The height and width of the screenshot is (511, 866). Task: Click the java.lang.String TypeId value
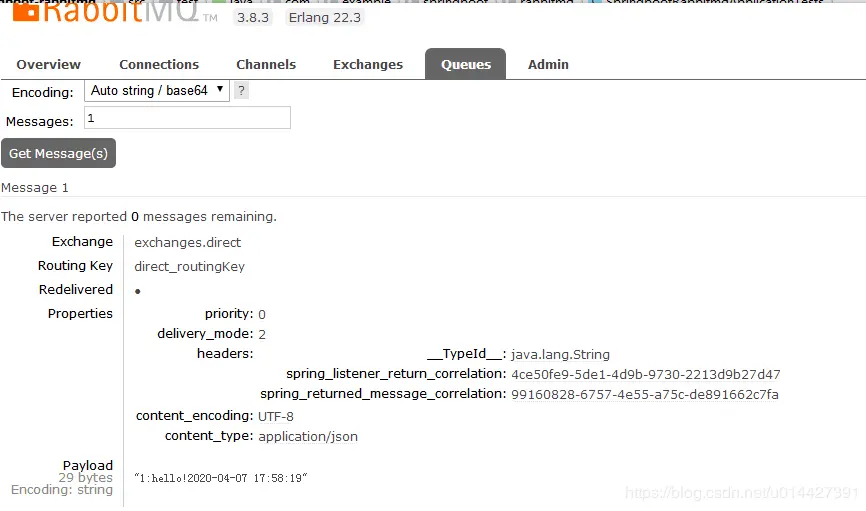[561, 355]
